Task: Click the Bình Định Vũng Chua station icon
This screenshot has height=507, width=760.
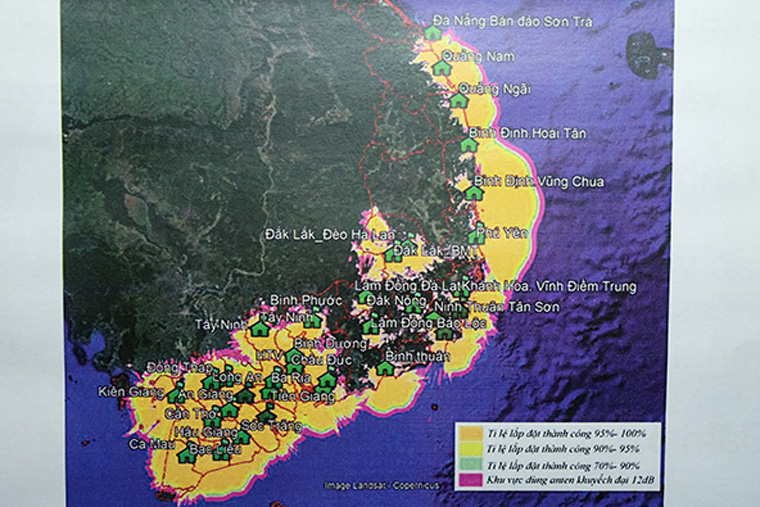Action: pos(473,192)
